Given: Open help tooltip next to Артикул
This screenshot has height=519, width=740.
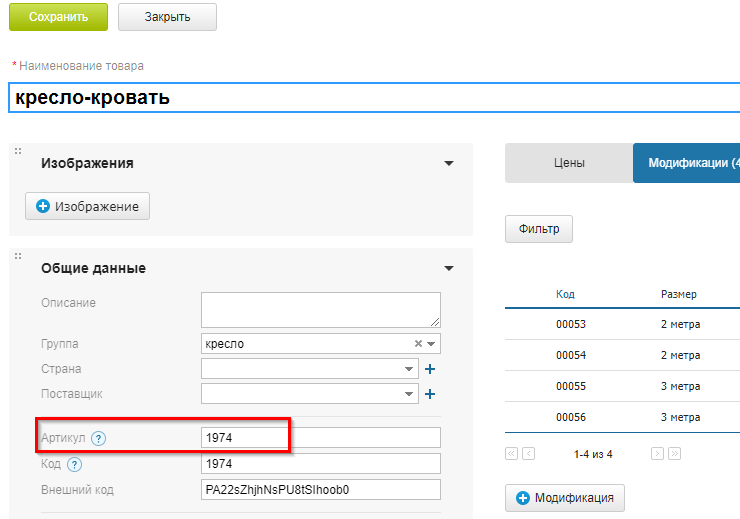Looking at the screenshot, I should pos(98,438).
